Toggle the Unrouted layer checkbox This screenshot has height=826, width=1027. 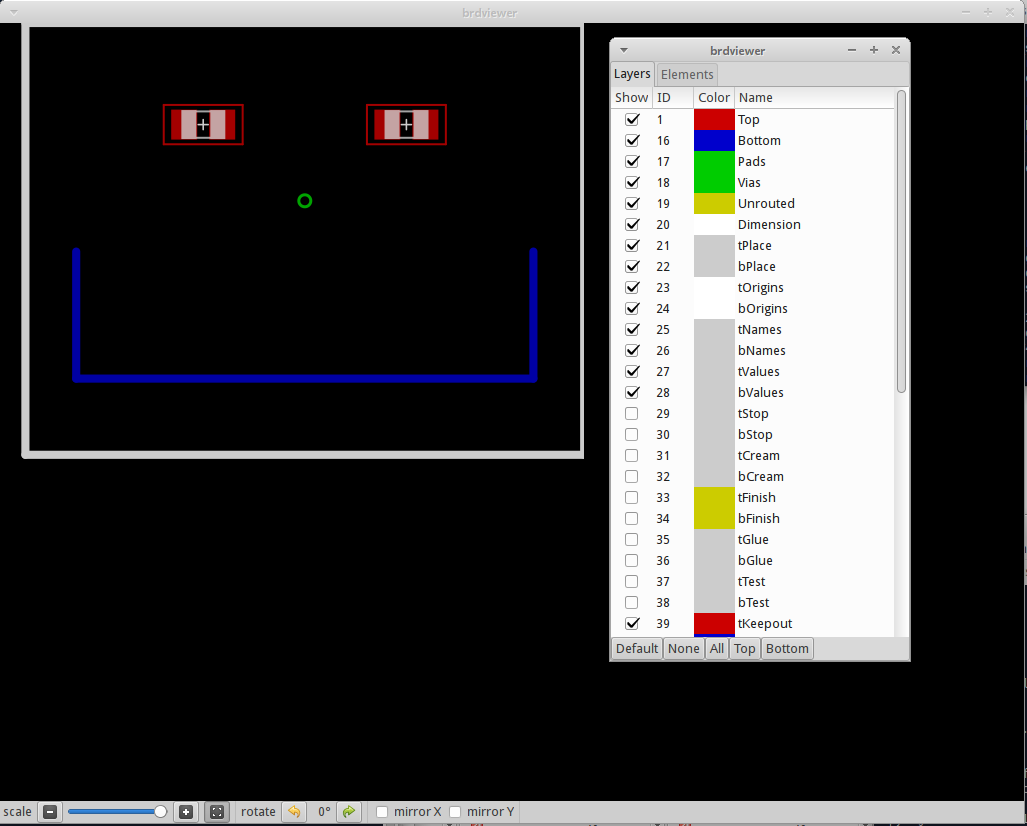point(632,203)
